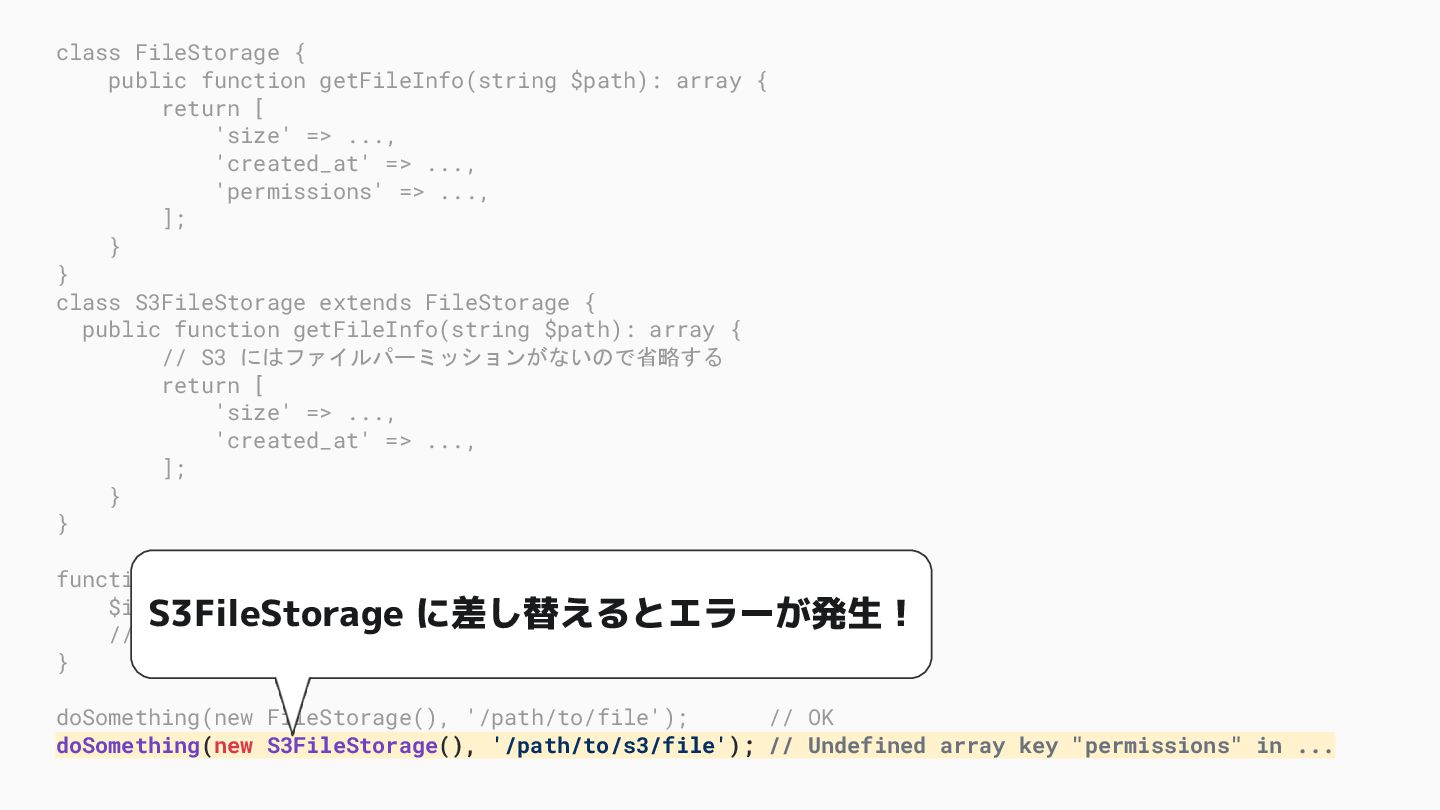Click the red 'new' keyword
This screenshot has height=810, width=1440.
coord(234,746)
